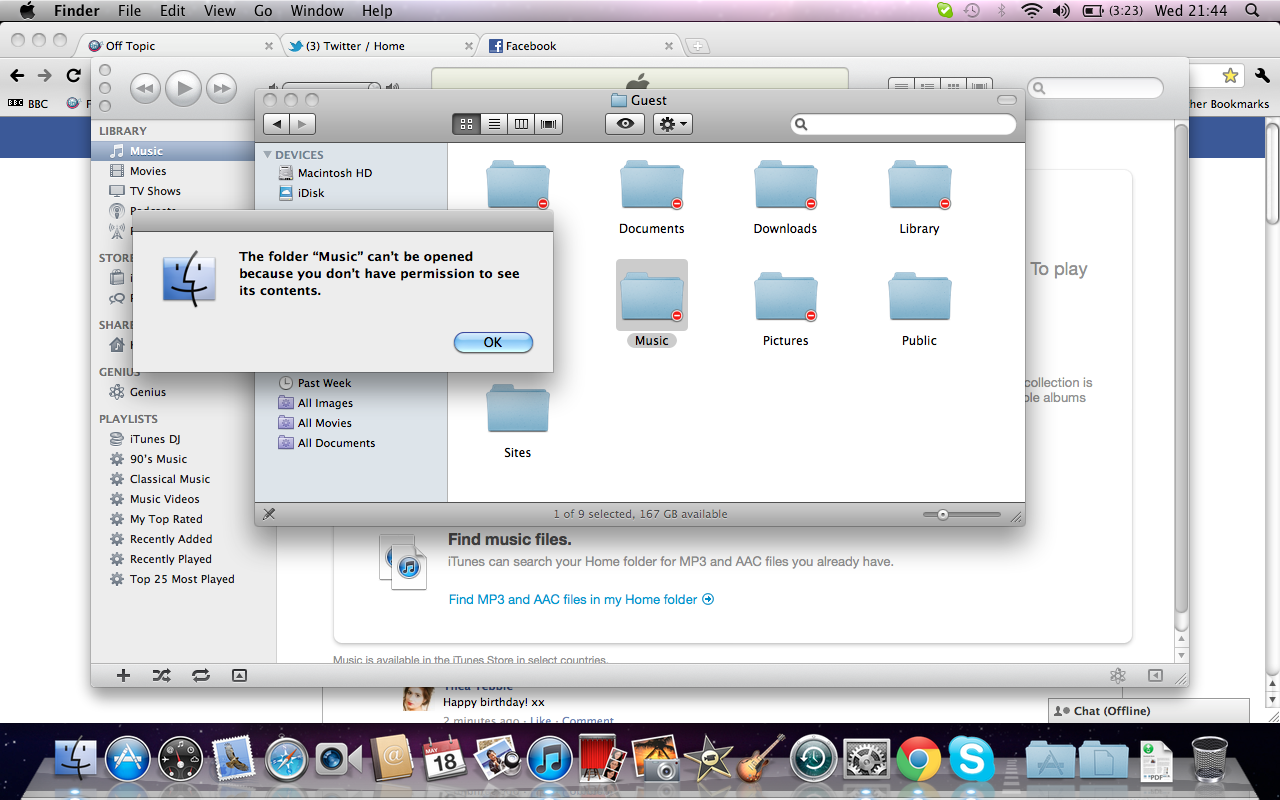Switch Finder window to icon view
This screenshot has width=1280, height=800.
pyautogui.click(x=466, y=124)
